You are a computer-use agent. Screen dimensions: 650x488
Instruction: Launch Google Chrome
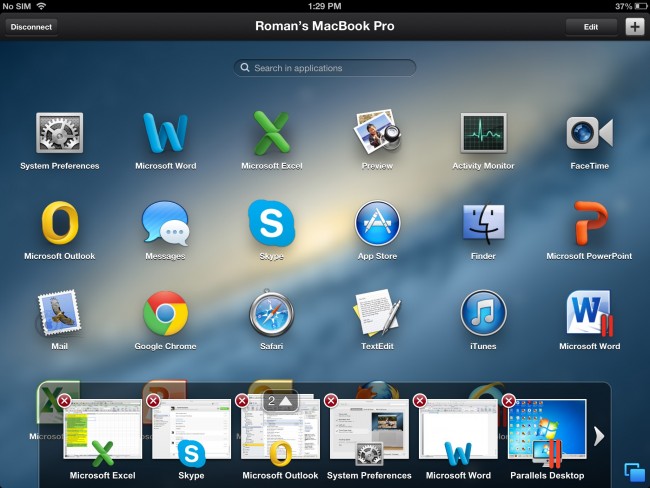point(165,313)
